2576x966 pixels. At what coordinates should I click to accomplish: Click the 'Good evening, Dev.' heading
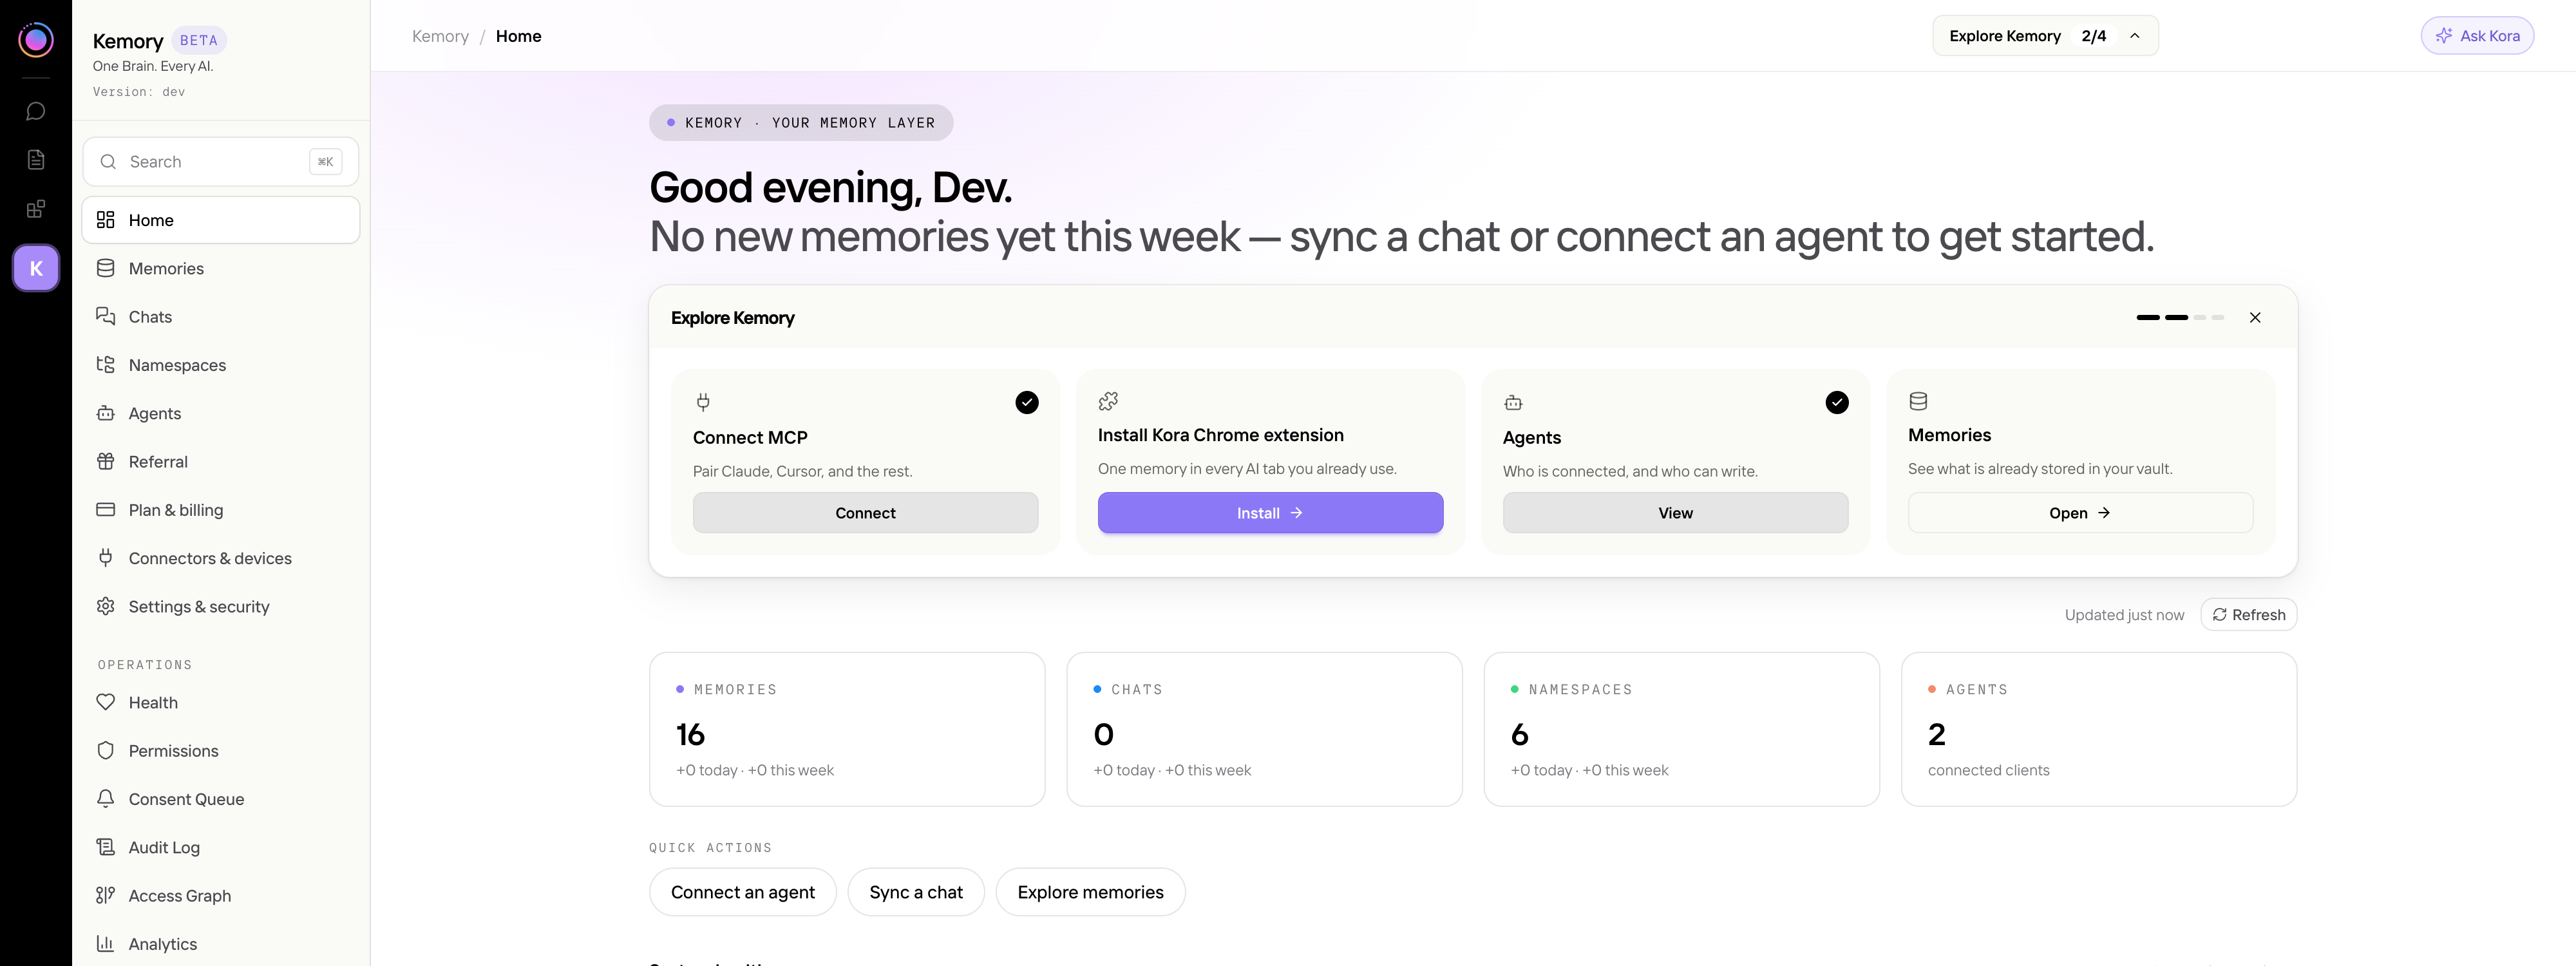[830, 188]
